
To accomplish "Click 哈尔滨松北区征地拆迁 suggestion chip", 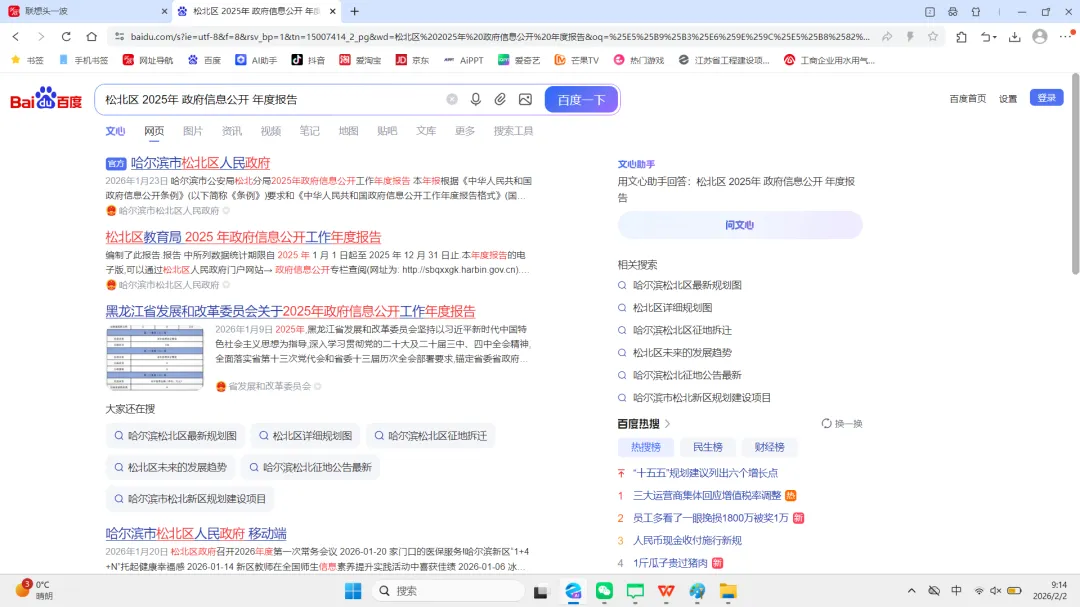I will [430, 435].
